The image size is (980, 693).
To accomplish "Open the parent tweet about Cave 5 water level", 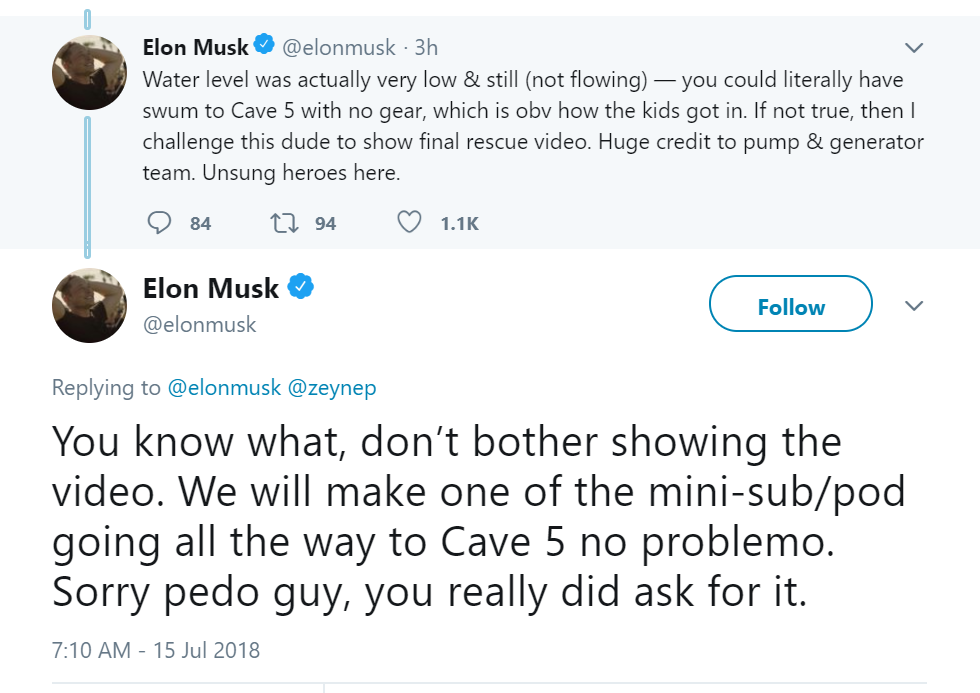I will click(x=532, y=126).
